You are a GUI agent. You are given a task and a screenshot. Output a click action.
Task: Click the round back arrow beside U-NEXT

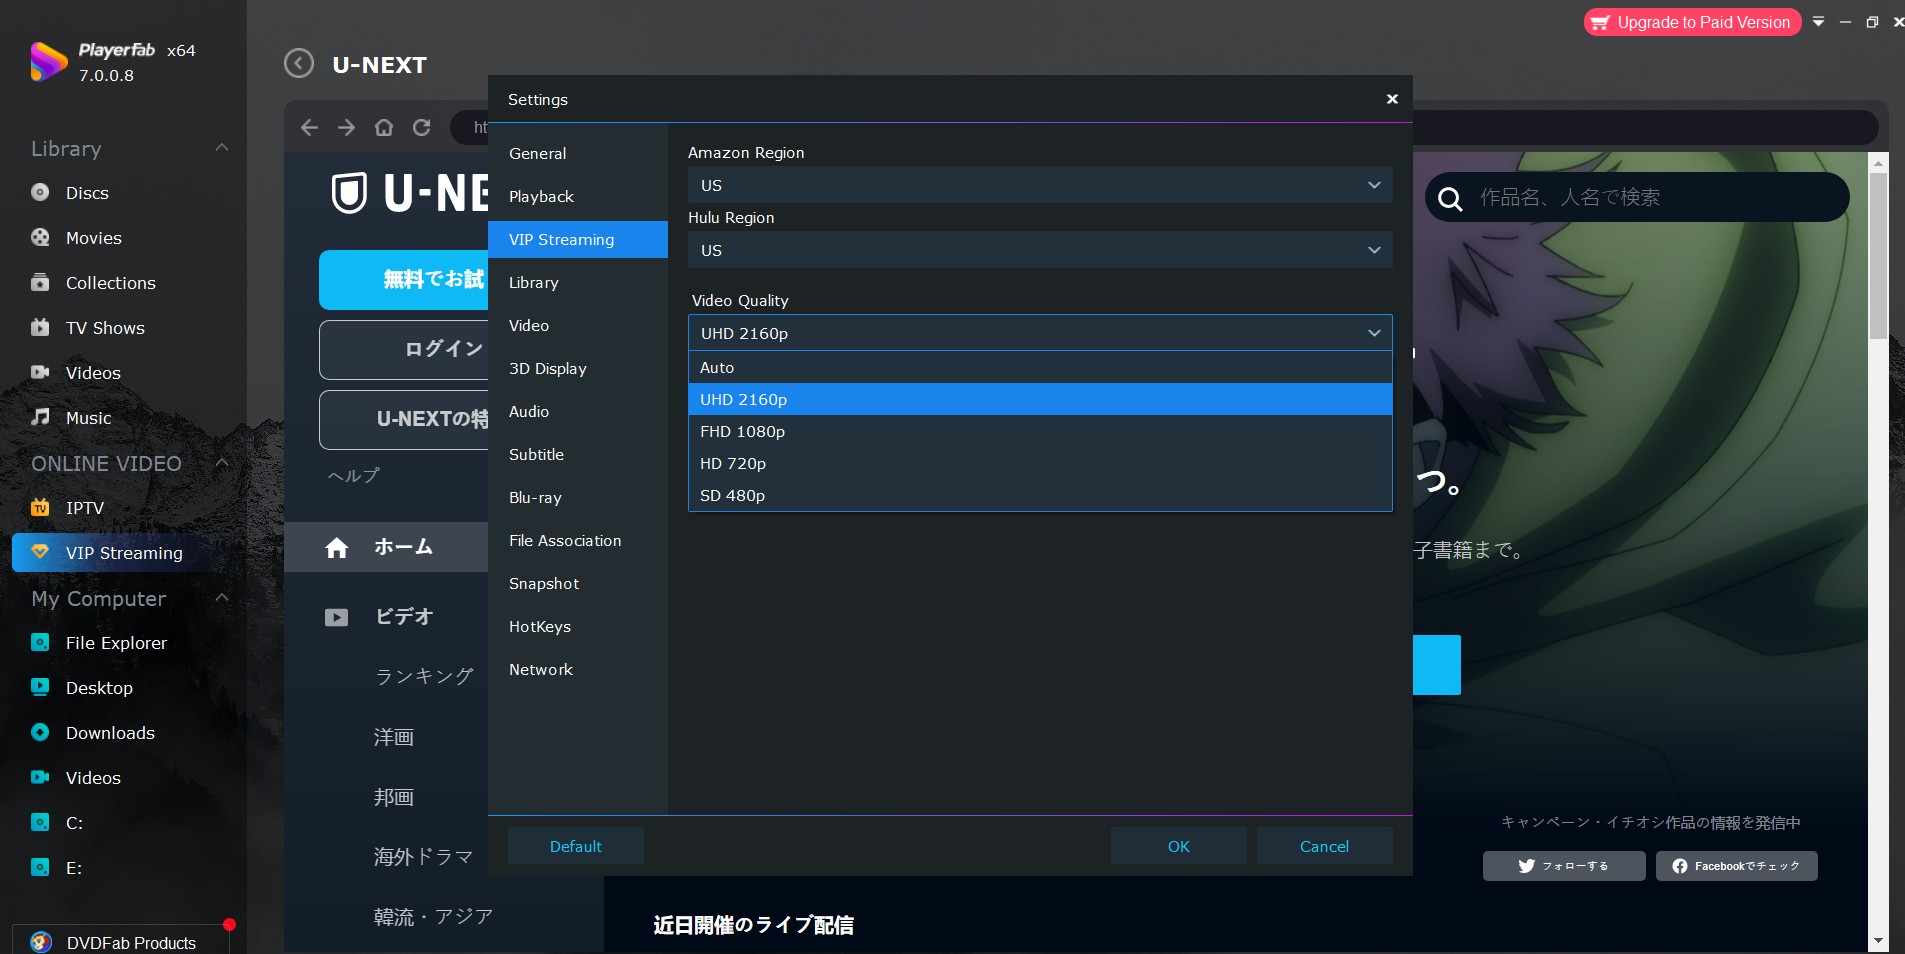click(298, 64)
